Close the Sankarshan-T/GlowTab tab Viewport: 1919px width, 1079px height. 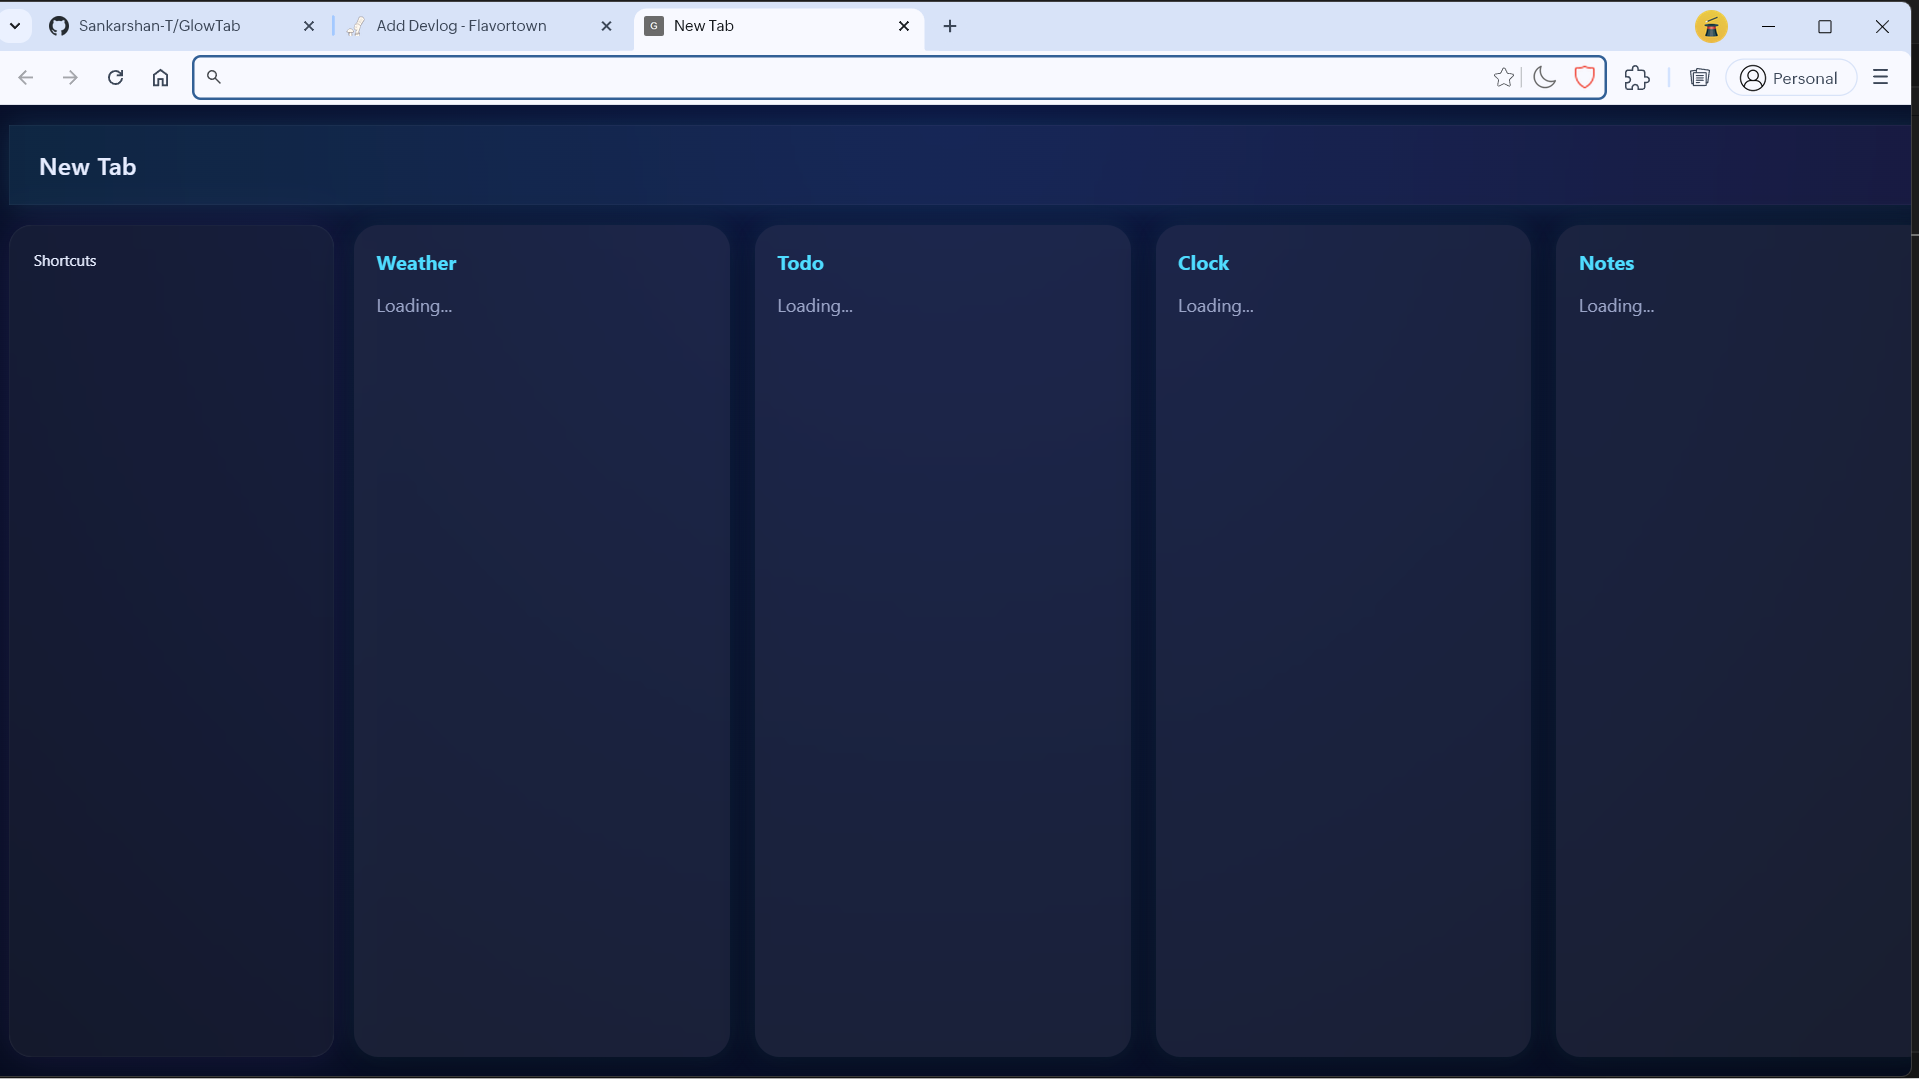(309, 26)
